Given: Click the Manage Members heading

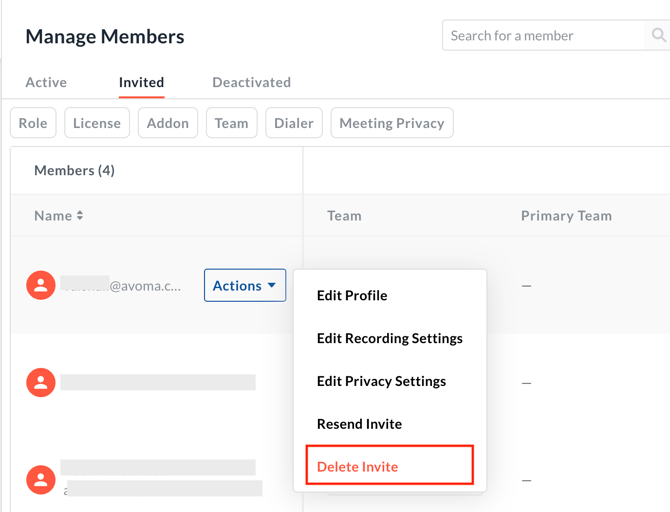Looking at the screenshot, I should pos(105,36).
